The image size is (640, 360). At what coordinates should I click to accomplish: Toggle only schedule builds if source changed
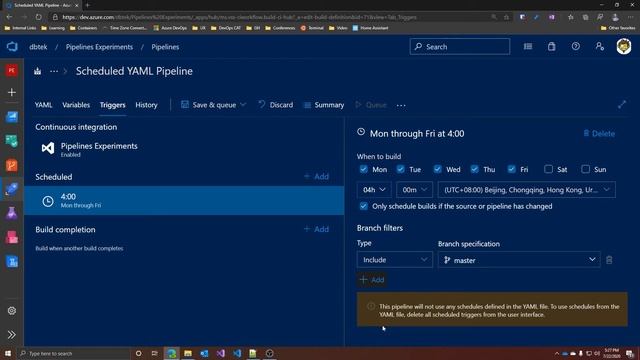(363, 206)
